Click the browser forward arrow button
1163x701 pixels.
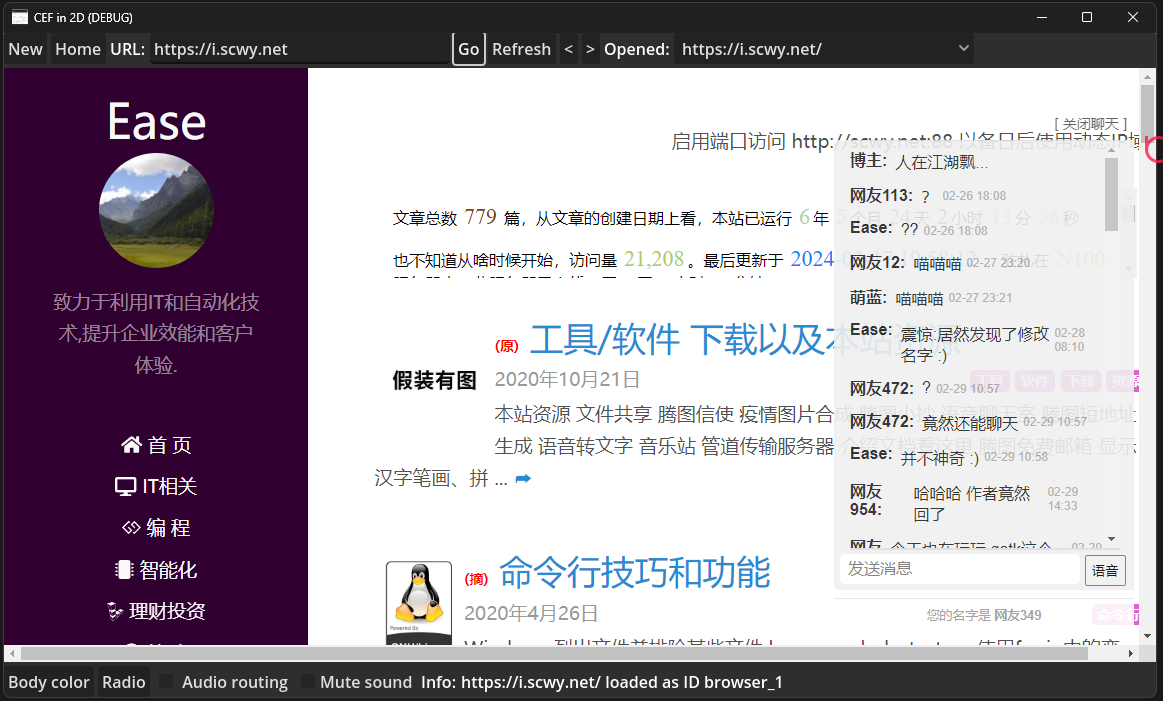click(x=590, y=49)
